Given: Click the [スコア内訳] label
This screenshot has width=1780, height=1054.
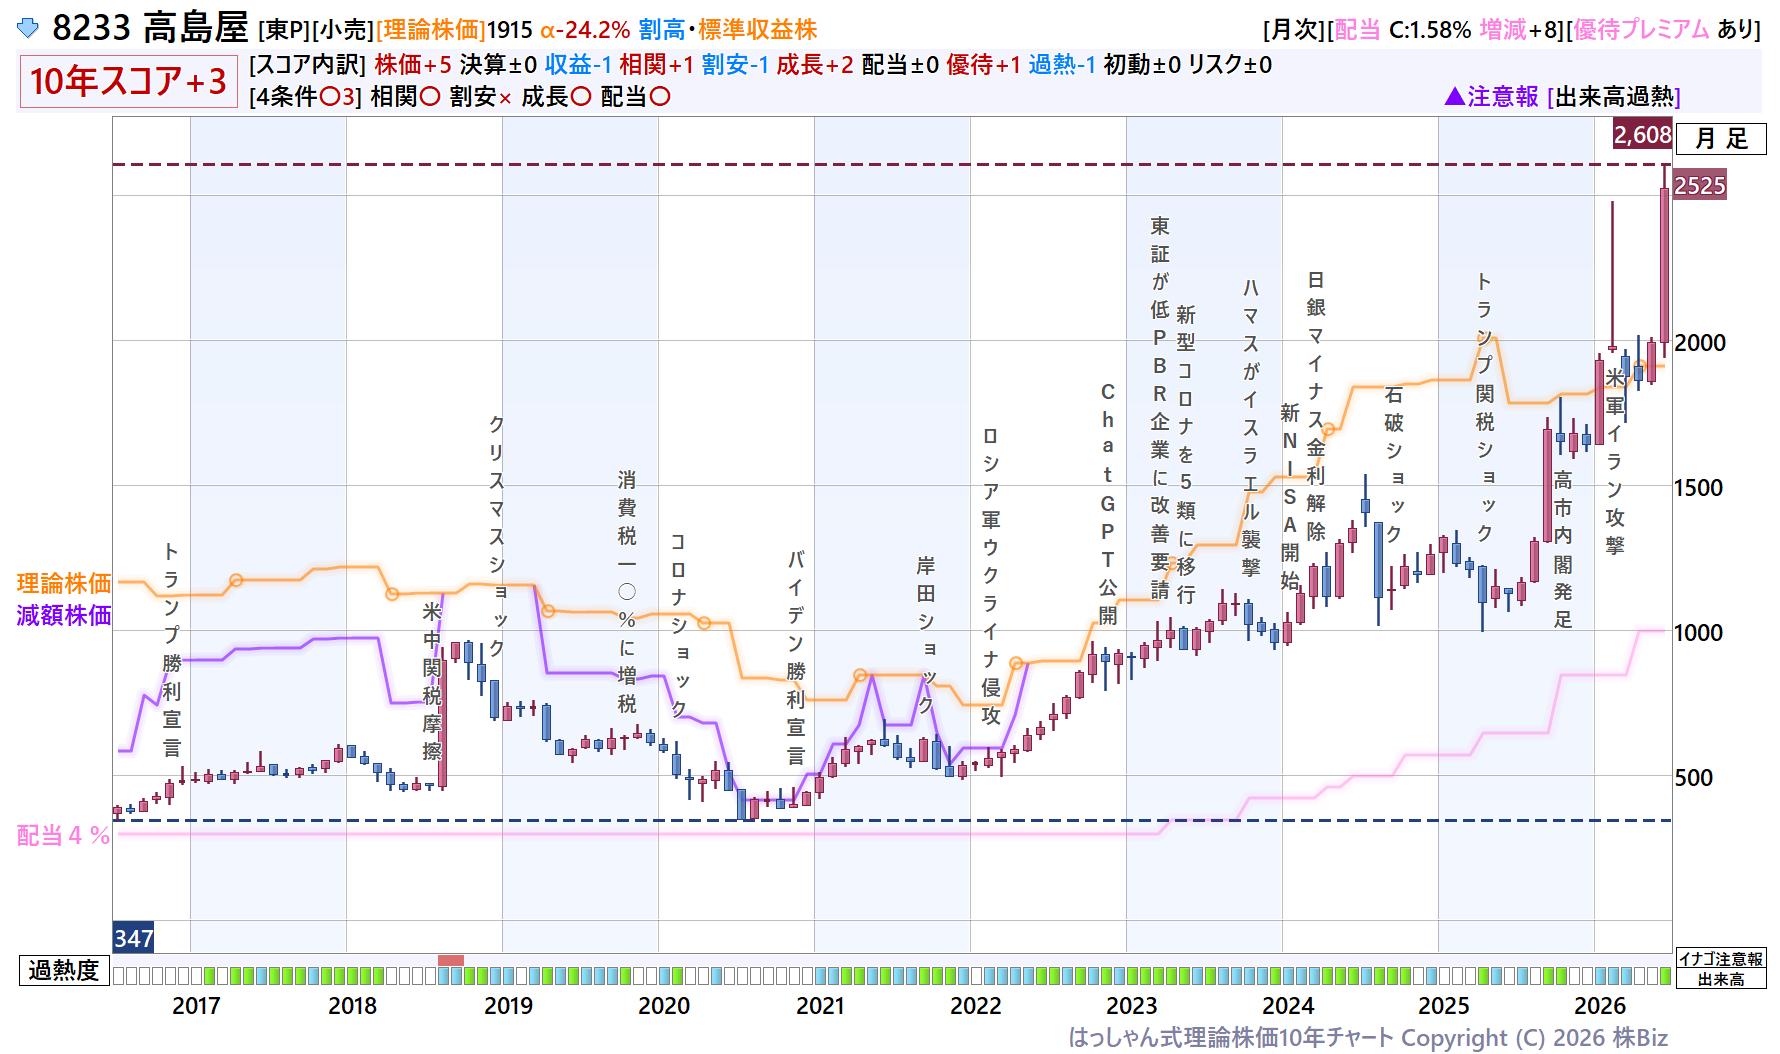Looking at the screenshot, I should 307,65.
